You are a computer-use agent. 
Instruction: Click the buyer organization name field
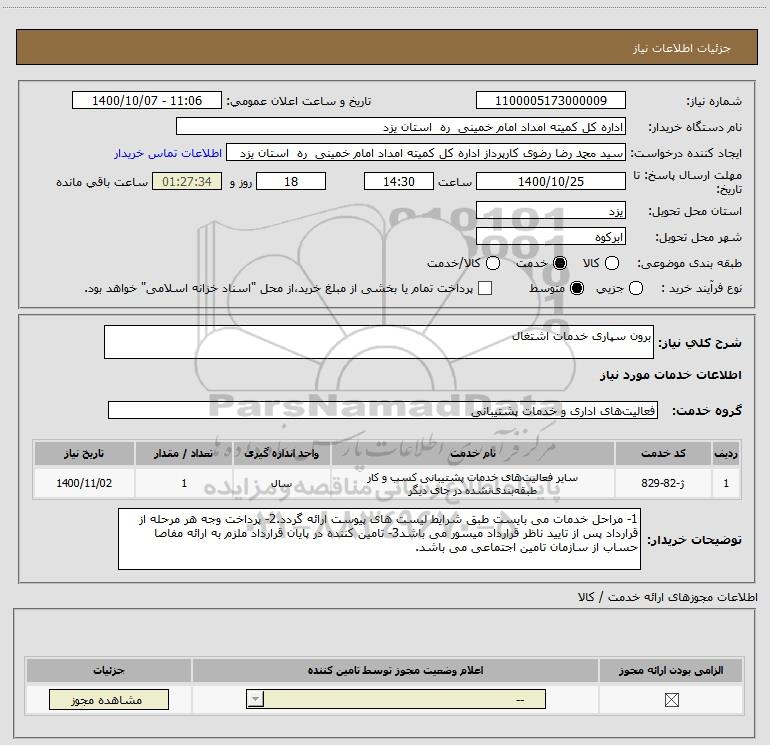[x=401, y=127]
